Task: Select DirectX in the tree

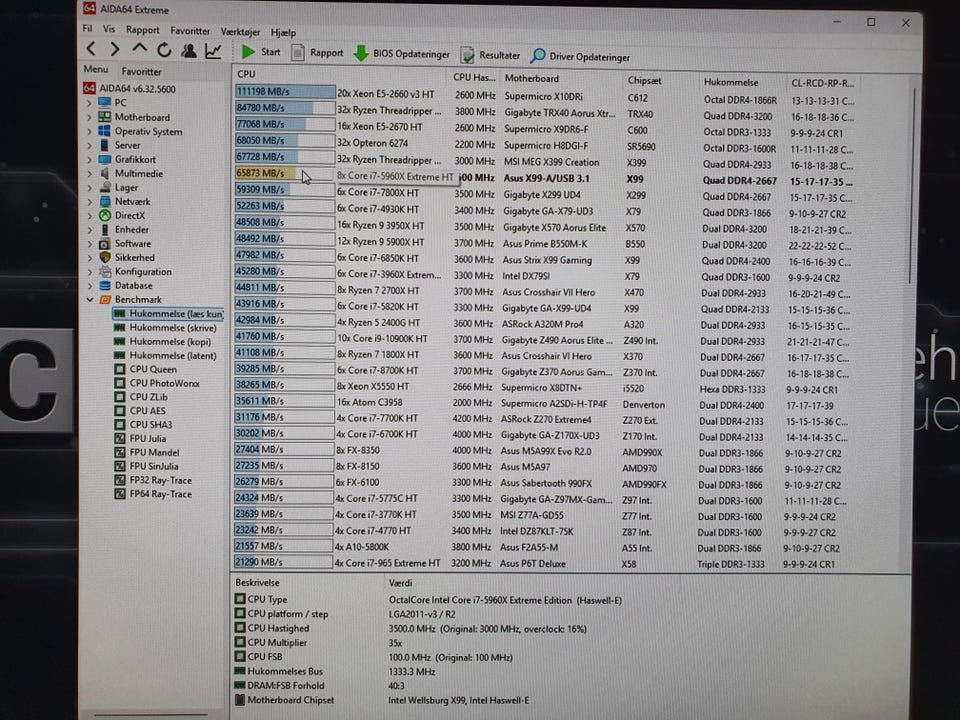Action: 122,216
